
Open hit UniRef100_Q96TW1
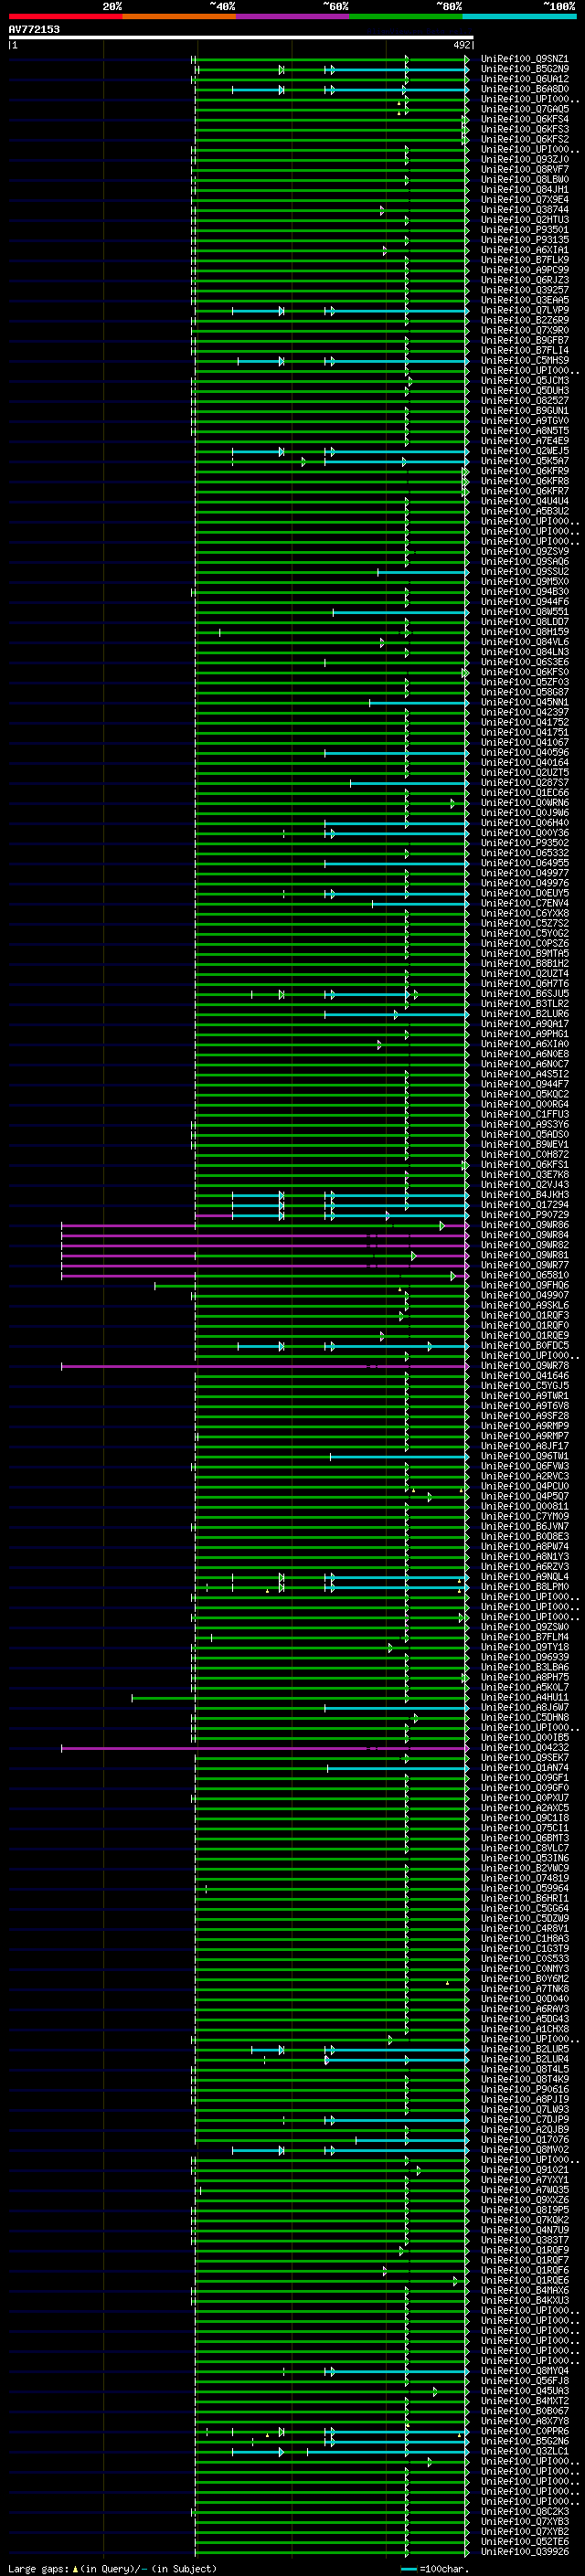click(x=524, y=1456)
